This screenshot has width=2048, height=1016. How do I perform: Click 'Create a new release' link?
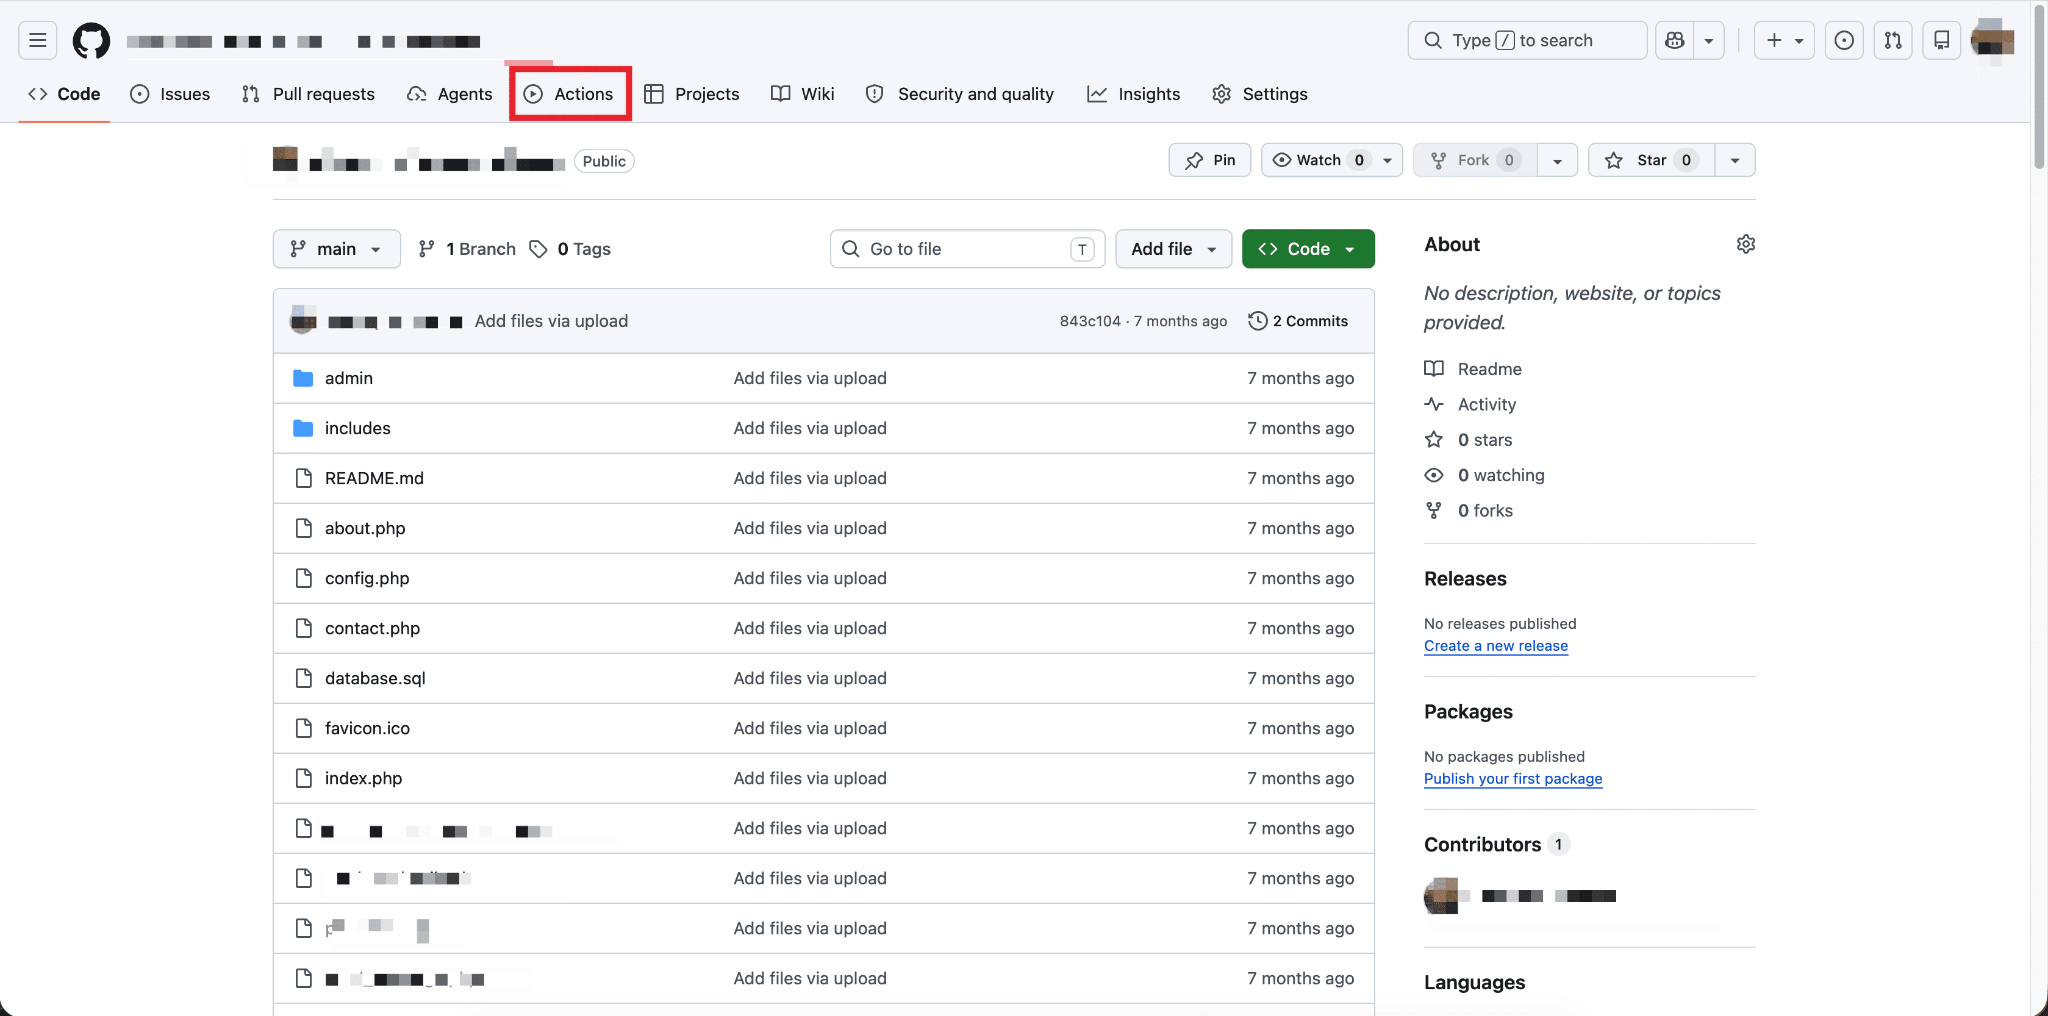[1496, 646]
